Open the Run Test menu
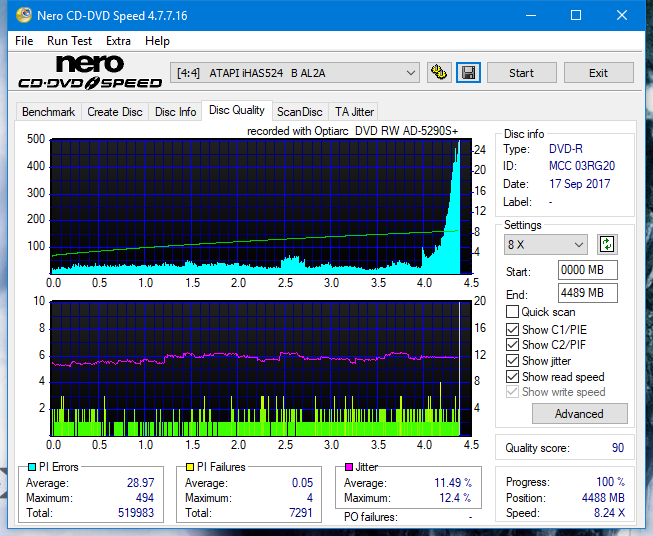 point(69,41)
